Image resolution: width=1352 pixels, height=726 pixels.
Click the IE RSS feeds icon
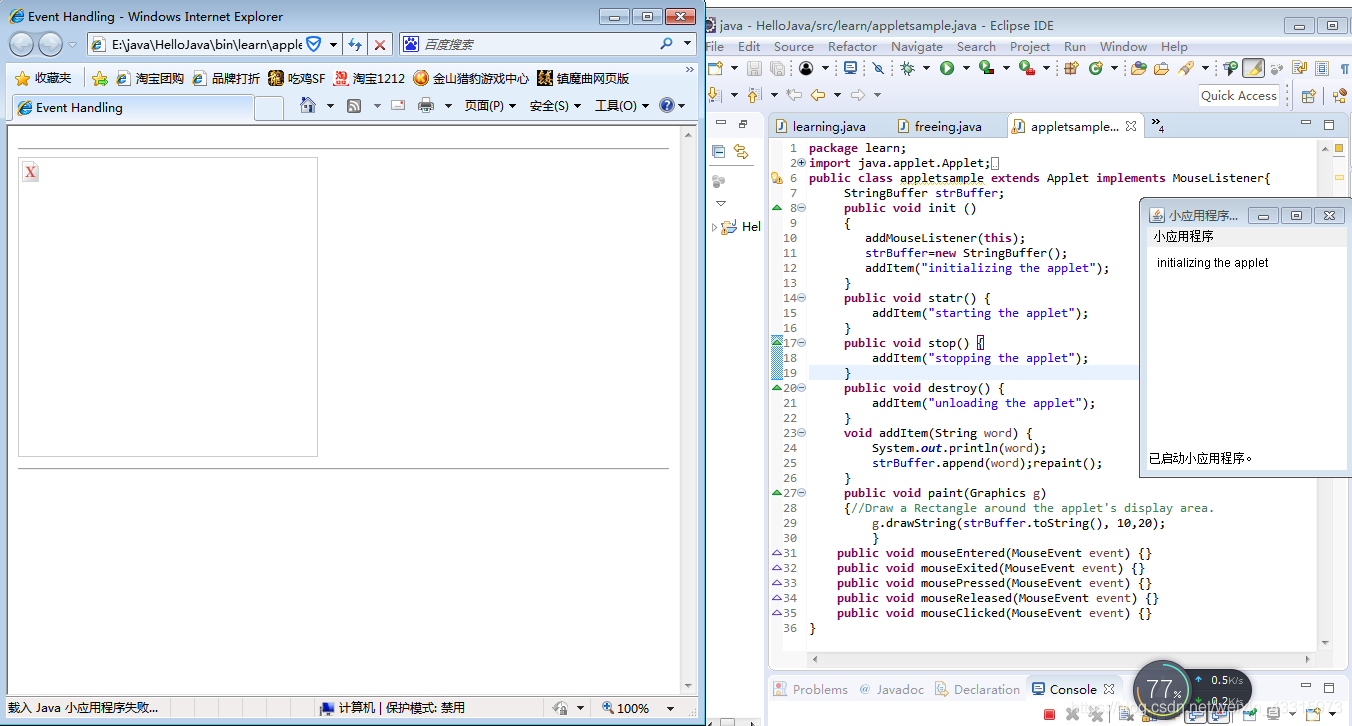(x=354, y=106)
